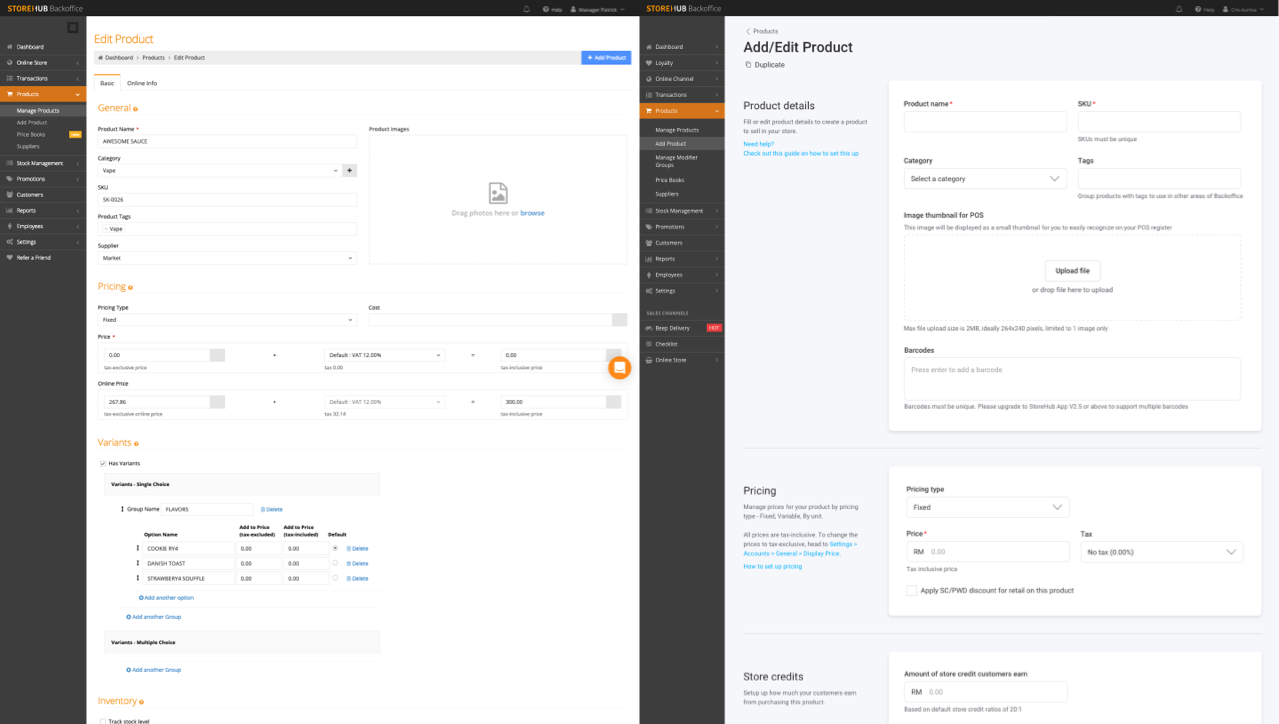The image size is (1279, 724).
Task: Select the Basic tab
Action: (107, 83)
